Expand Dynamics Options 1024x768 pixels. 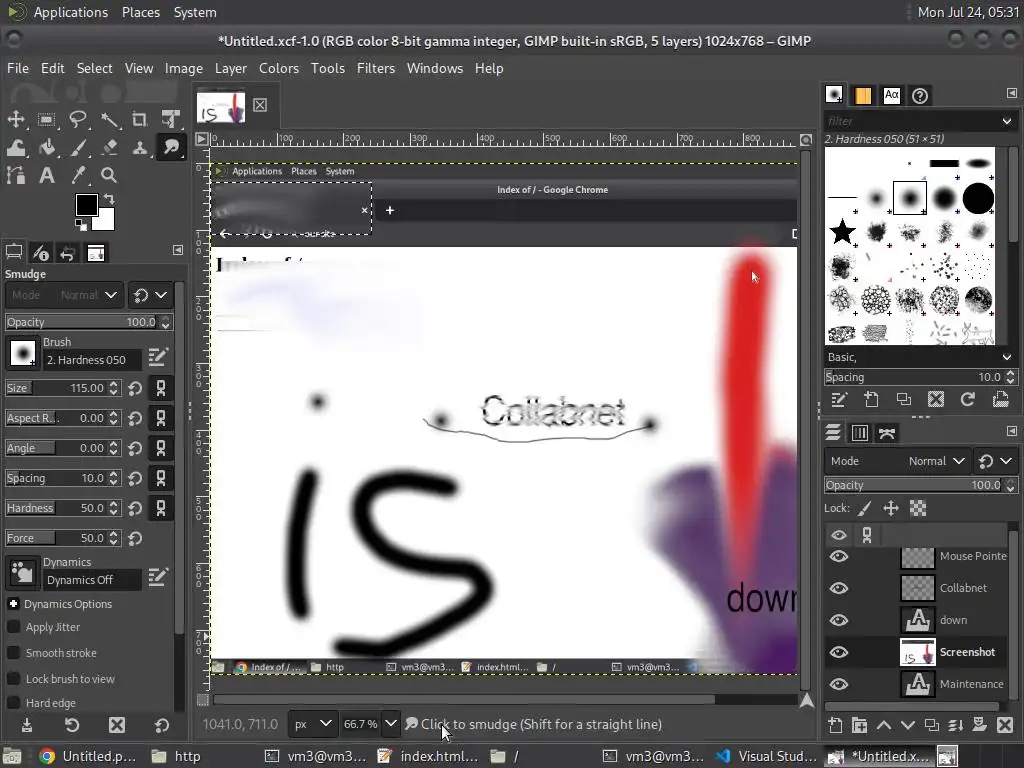pyautogui.click(x=13, y=604)
